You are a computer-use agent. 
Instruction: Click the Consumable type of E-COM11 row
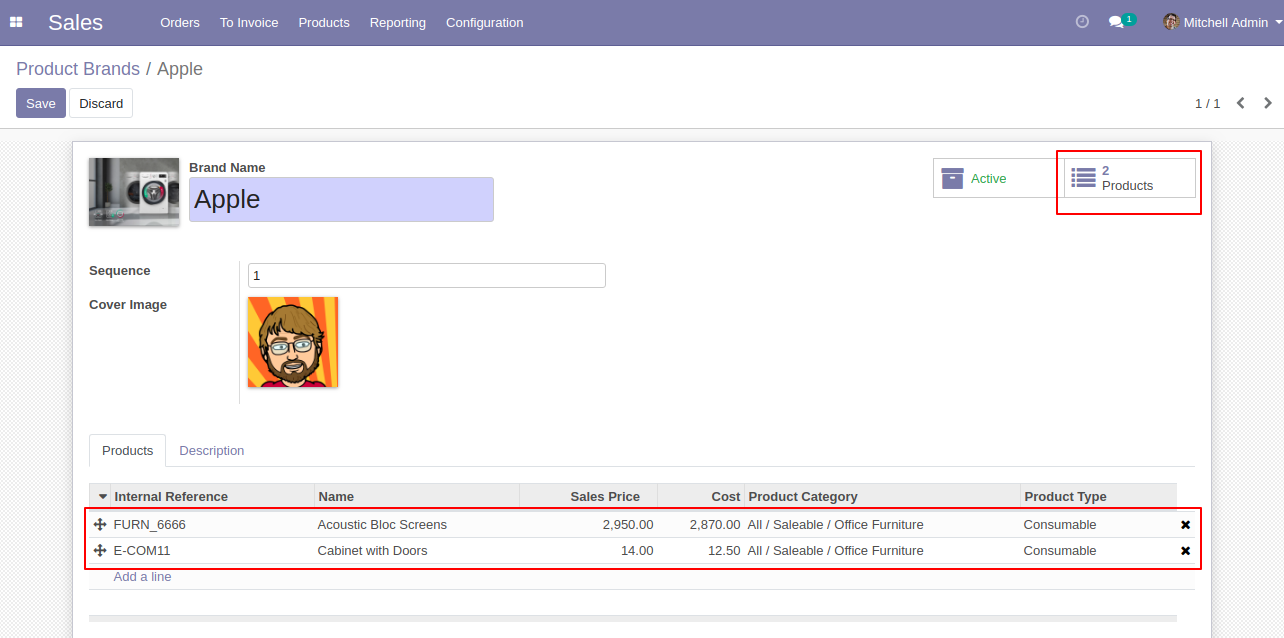1098,550
